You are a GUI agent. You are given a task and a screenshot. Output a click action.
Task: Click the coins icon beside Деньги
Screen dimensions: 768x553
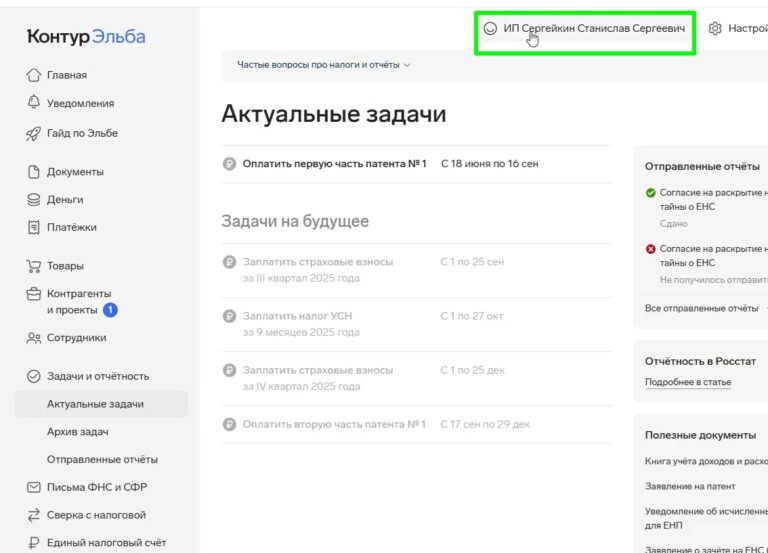pos(33,199)
